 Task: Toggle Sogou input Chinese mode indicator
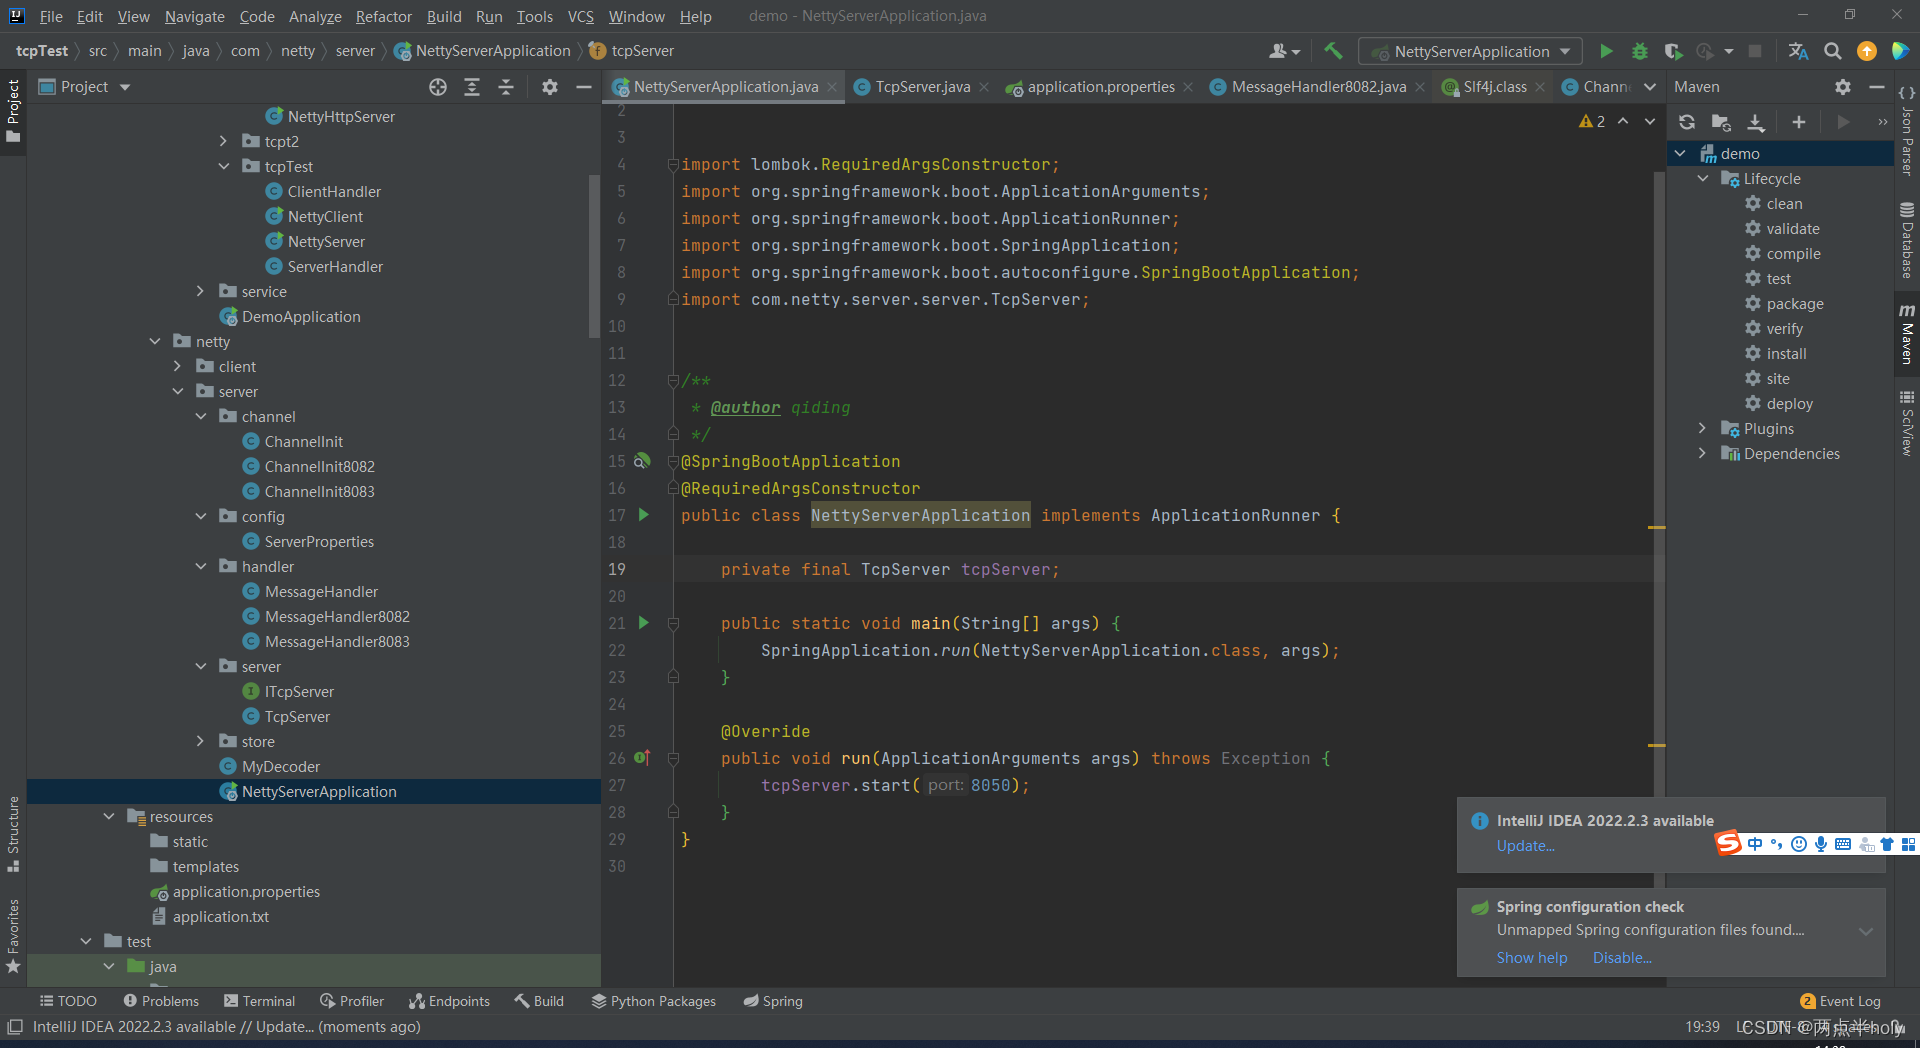point(1755,844)
